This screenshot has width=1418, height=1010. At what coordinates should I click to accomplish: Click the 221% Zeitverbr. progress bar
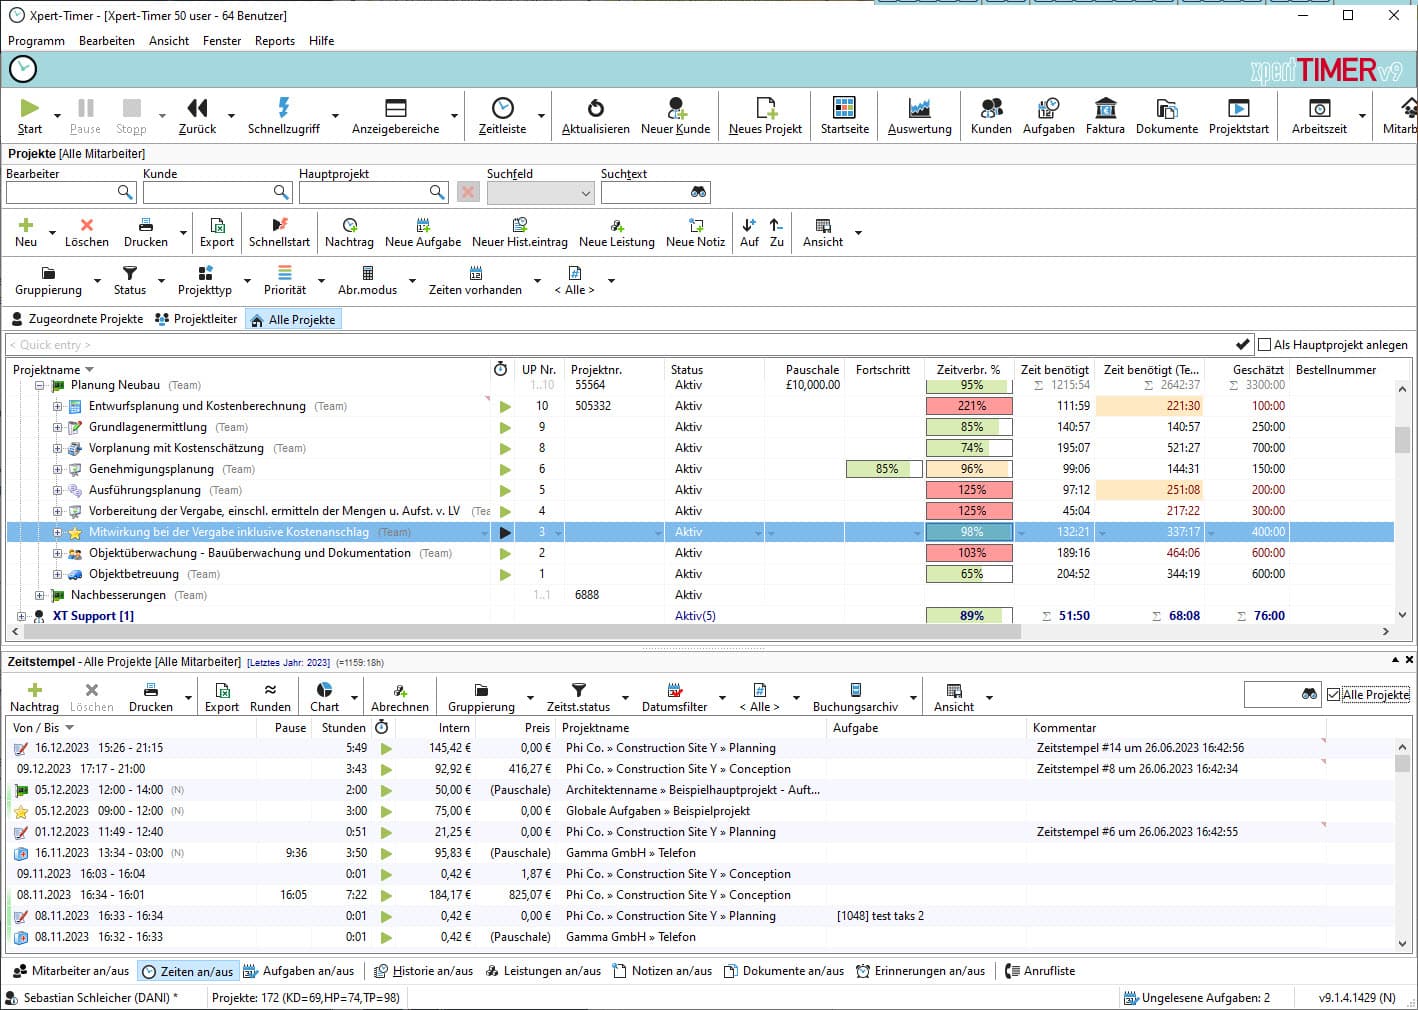coord(969,406)
